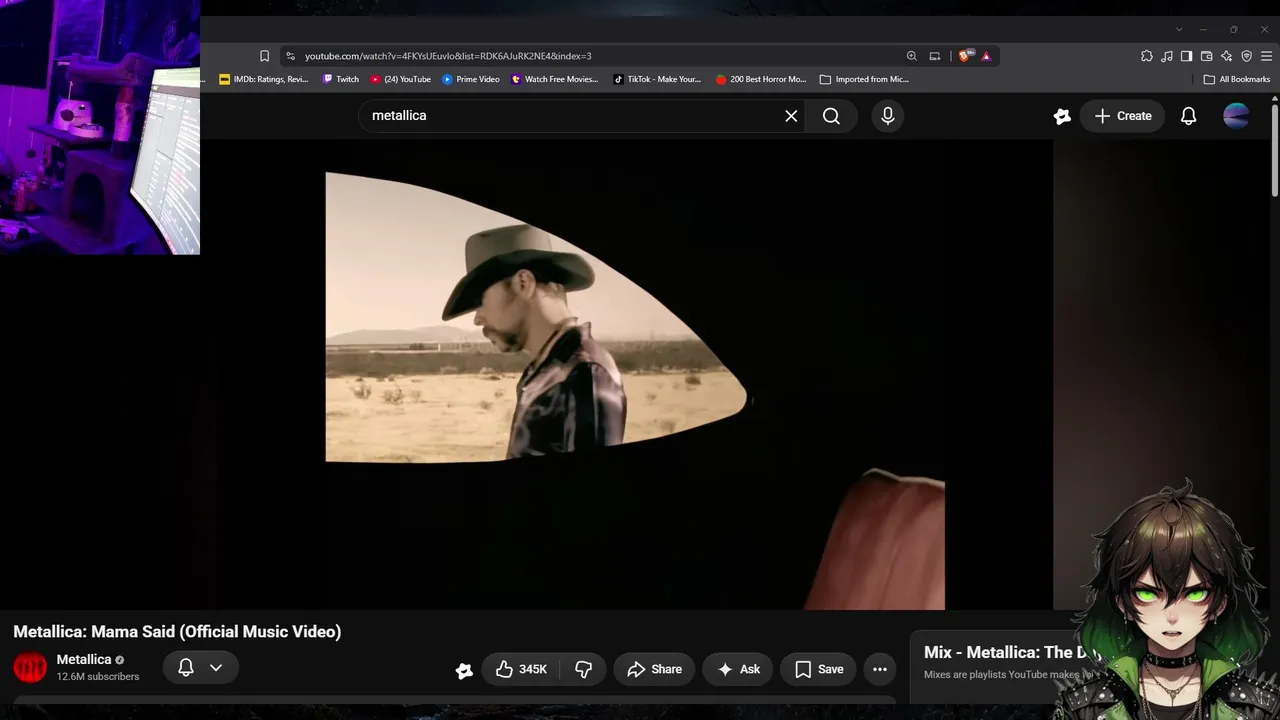The height and width of the screenshot is (720, 1280).
Task: Open the browser extensions puzzle icon
Action: (x=1147, y=56)
